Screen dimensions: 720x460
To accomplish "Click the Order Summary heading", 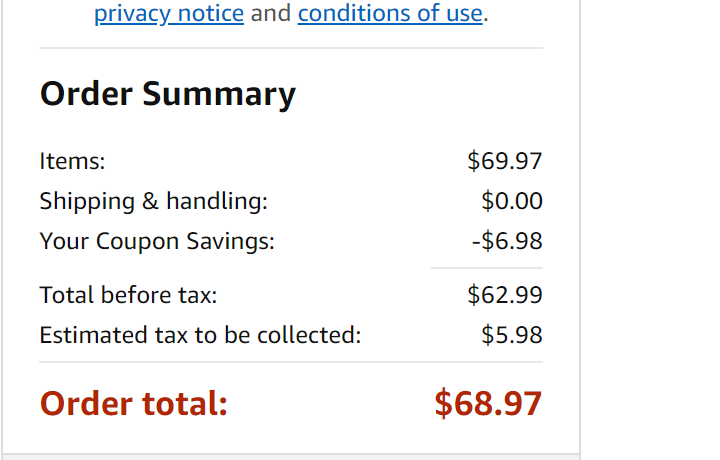I will tap(168, 94).
